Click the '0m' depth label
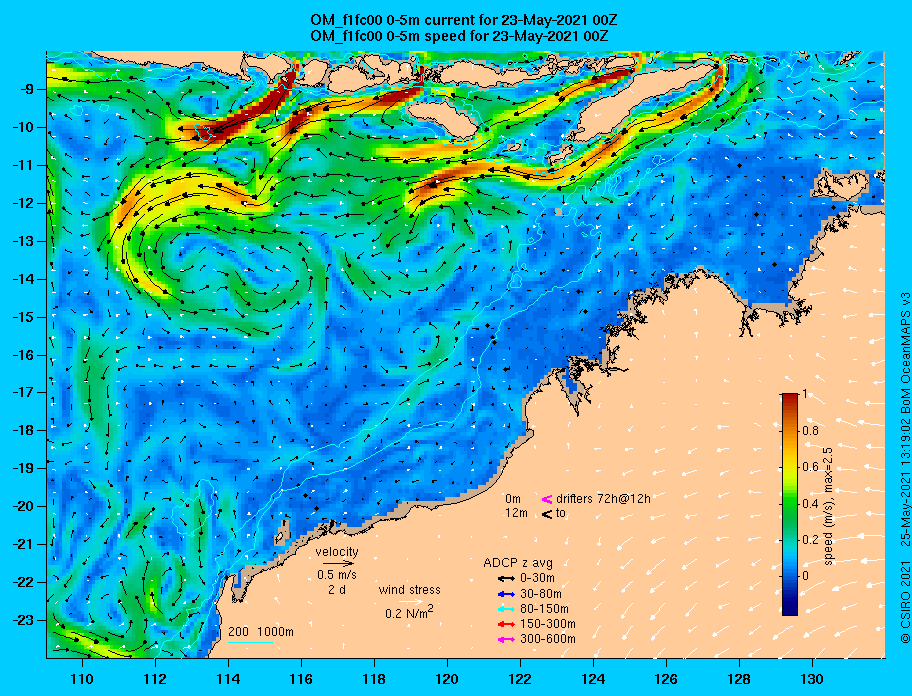Viewport: 912px width, 696px height. coord(513,498)
